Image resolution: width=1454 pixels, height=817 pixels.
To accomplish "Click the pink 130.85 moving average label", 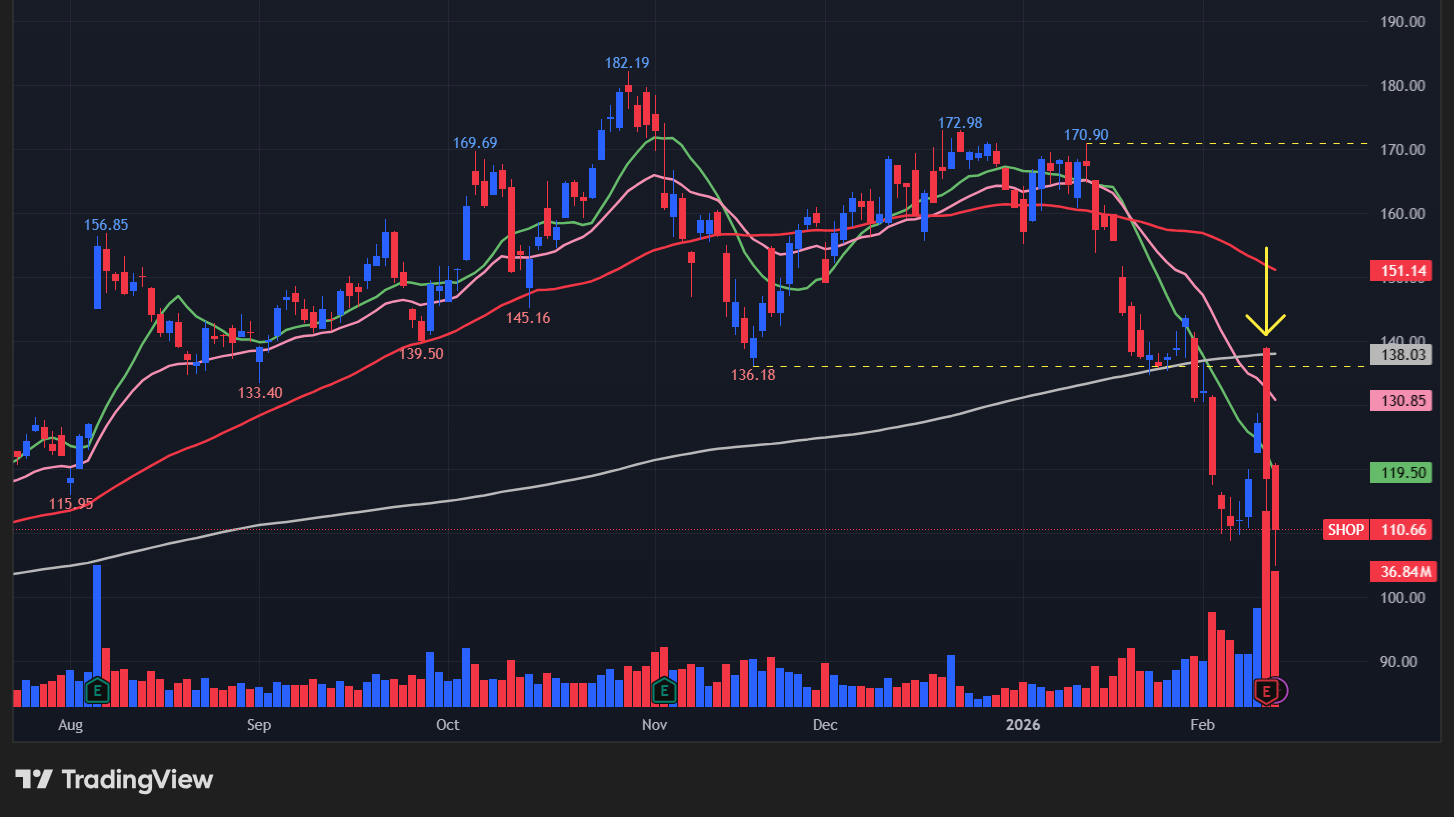I will tap(1403, 400).
